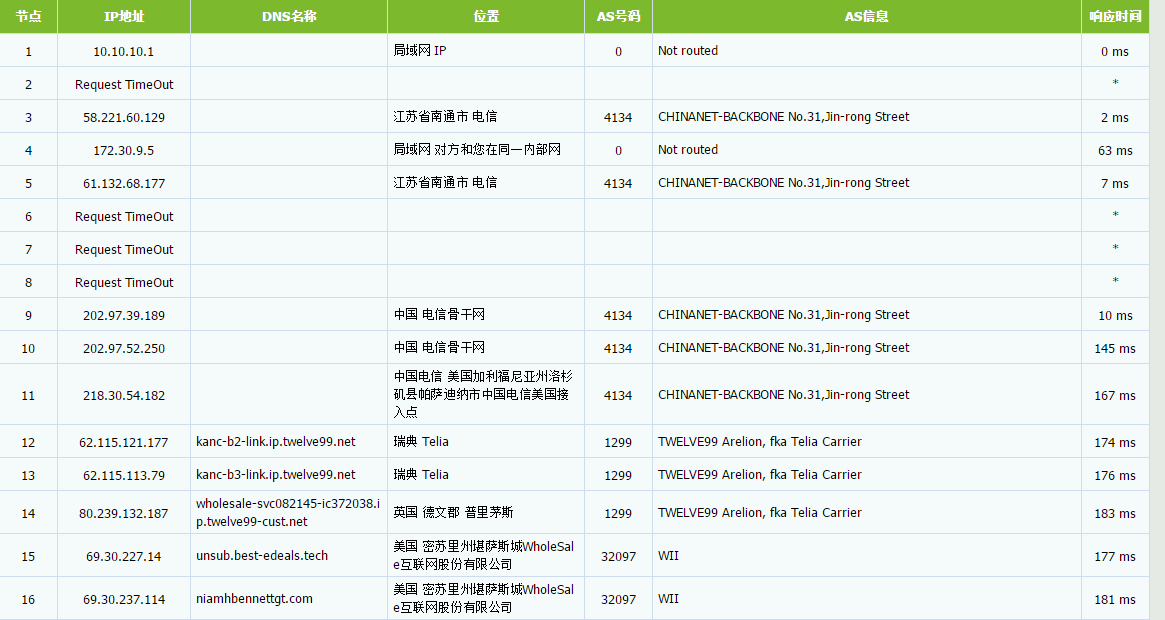The image size is (1165, 620).
Task: Click DNS name unsub.best-edeals.tech
Action: click(x=262, y=555)
